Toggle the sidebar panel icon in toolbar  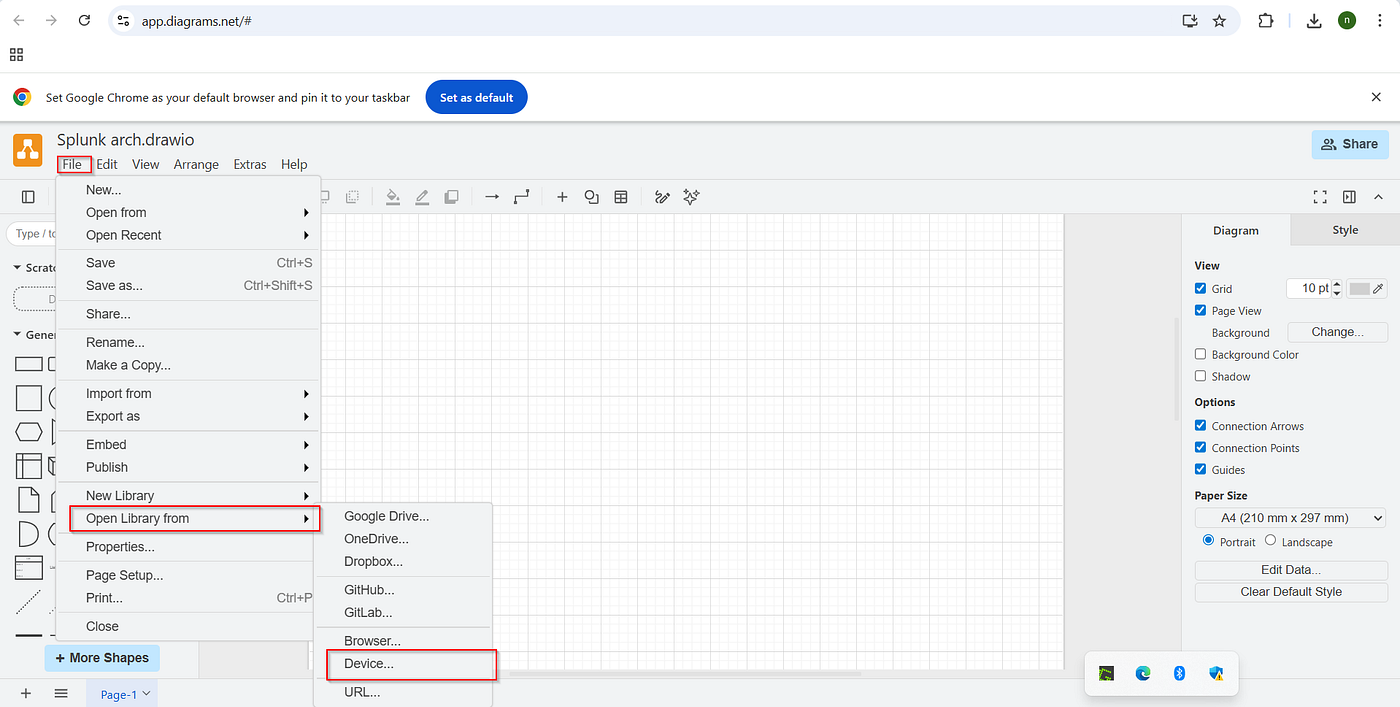click(28, 197)
